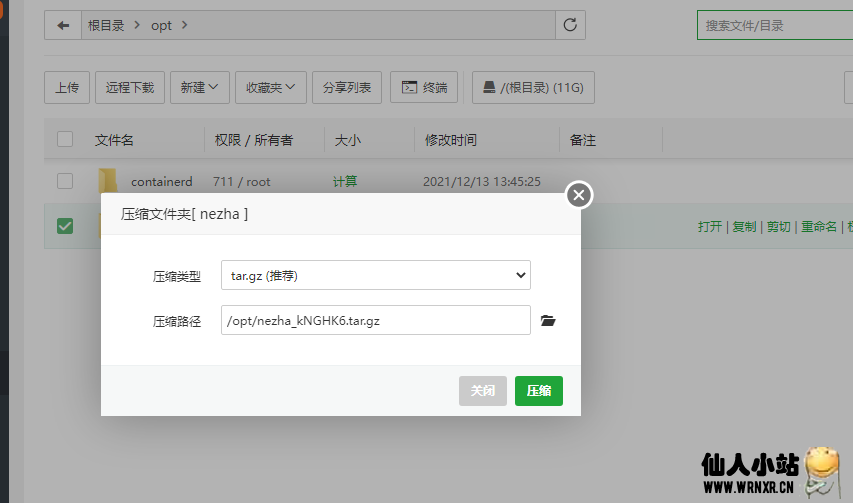Click the gray 关闭 button
Viewport: 853px width, 503px height.
tap(483, 390)
